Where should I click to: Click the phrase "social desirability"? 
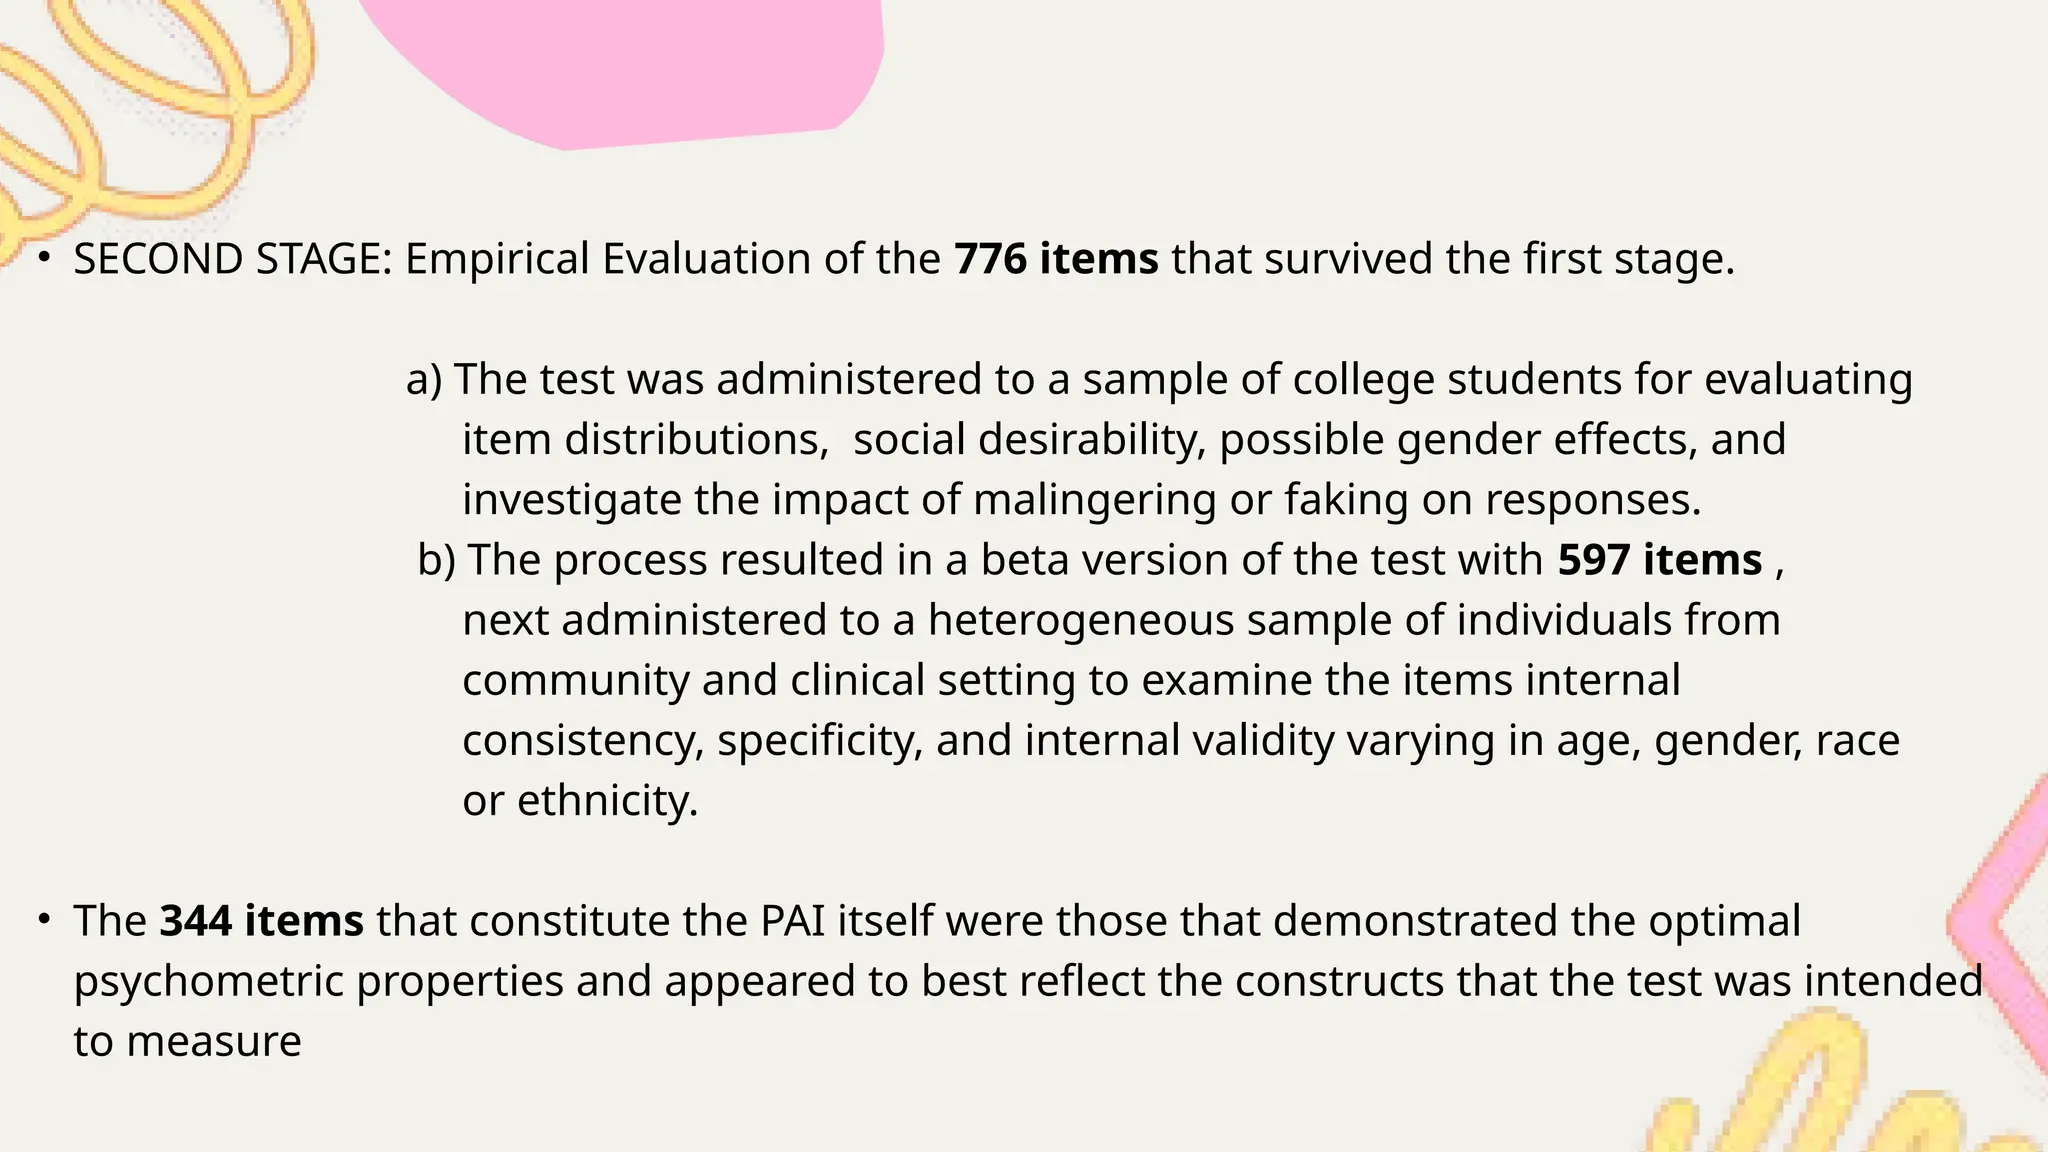tap(1029, 440)
